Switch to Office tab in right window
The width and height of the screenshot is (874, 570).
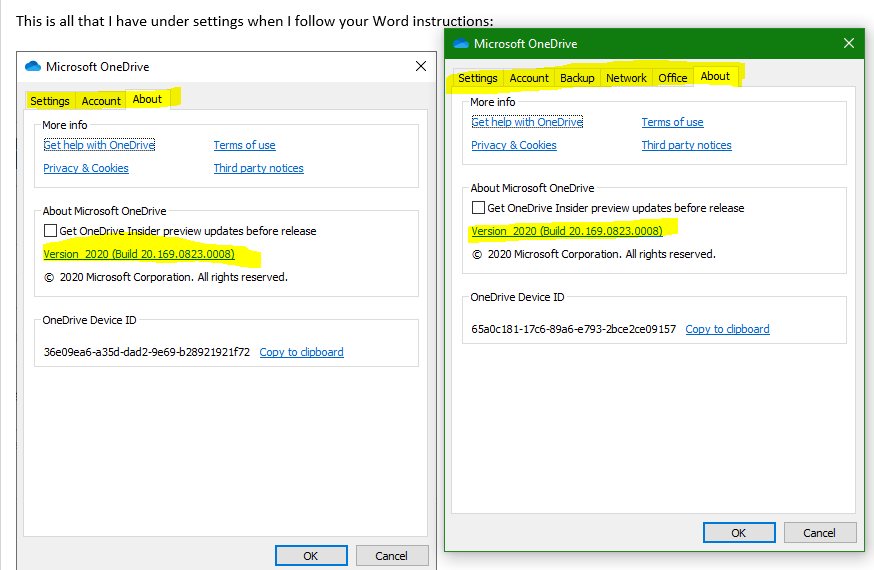tap(673, 78)
